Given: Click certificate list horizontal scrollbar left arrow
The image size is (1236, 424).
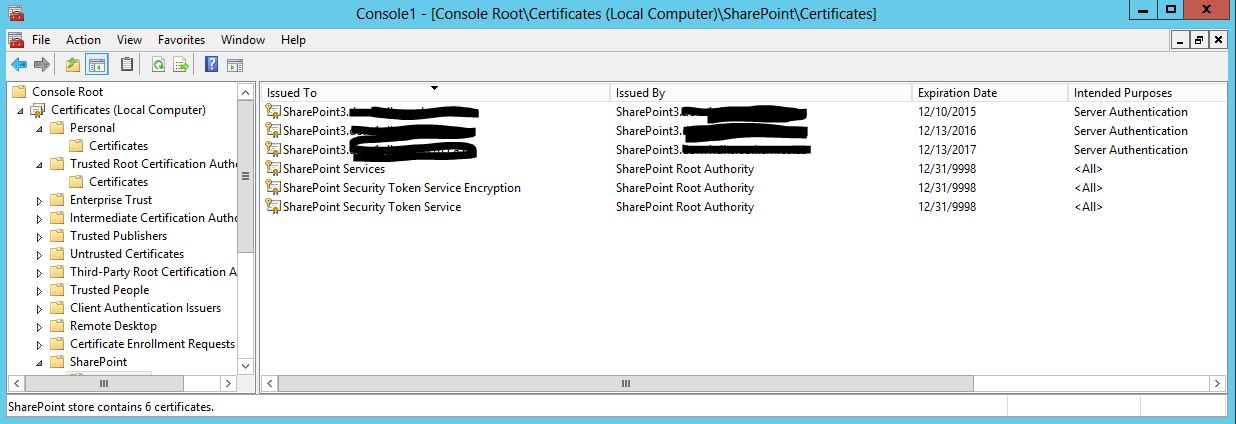Looking at the screenshot, I should 270,383.
